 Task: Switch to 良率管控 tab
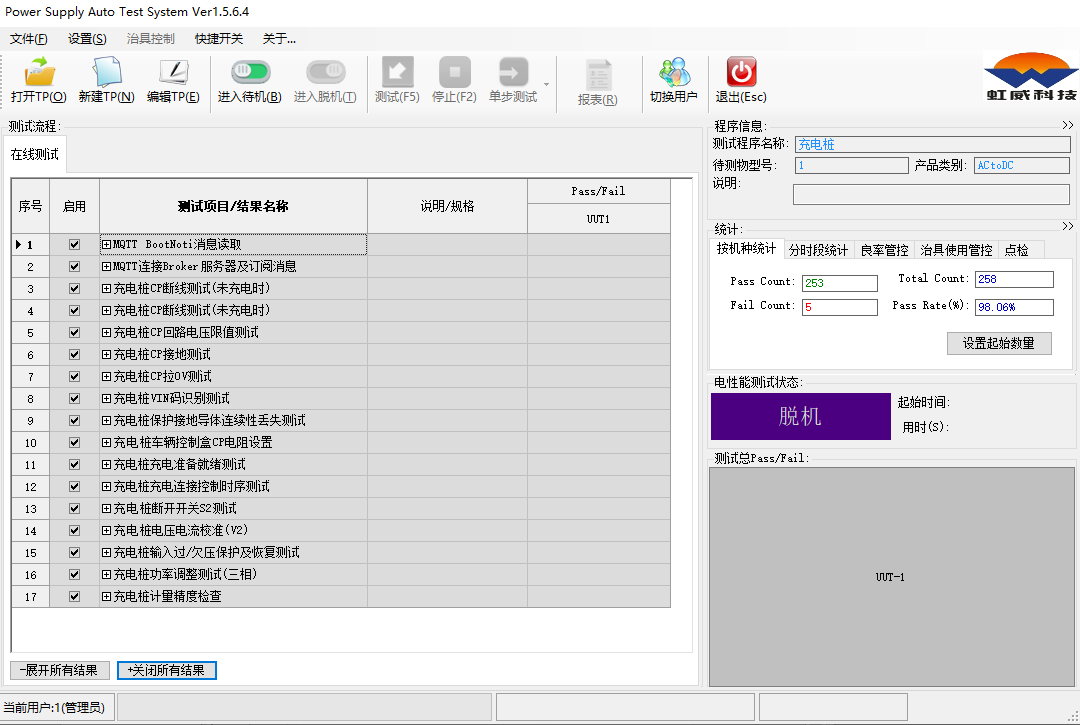884,250
